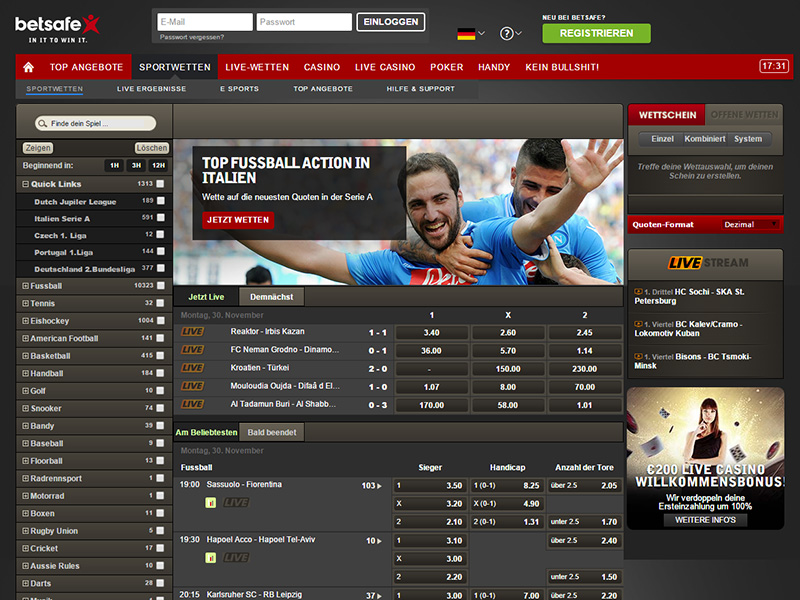Image resolution: width=800 pixels, height=600 pixels.
Task: Expand the American Football category
Action: [x=25, y=338]
